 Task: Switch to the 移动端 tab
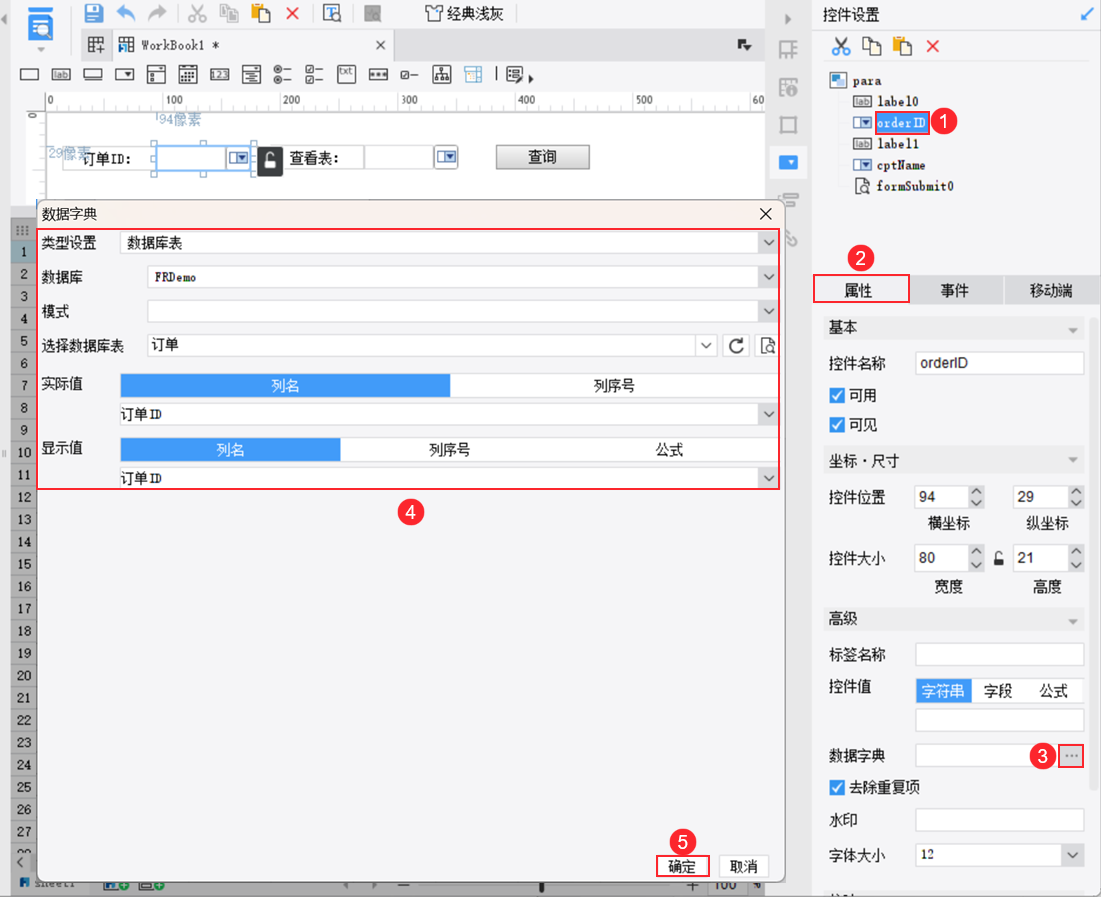tap(1051, 290)
